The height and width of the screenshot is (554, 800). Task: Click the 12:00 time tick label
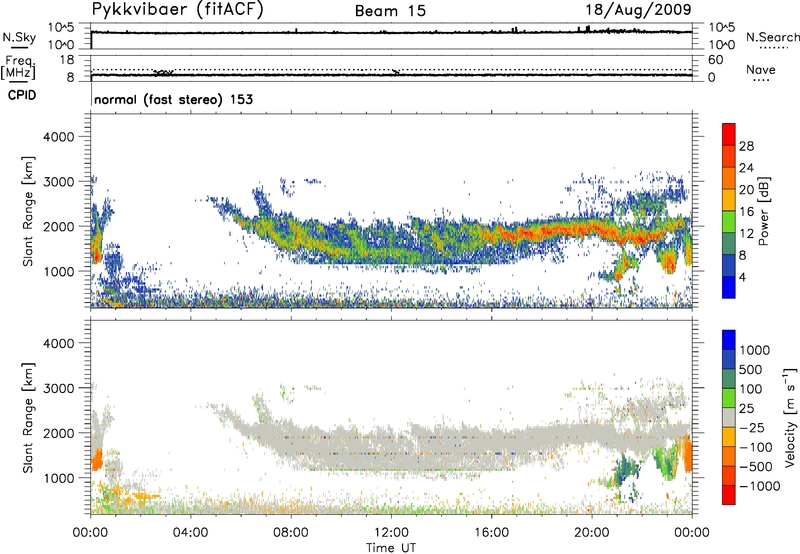click(391, 533)
